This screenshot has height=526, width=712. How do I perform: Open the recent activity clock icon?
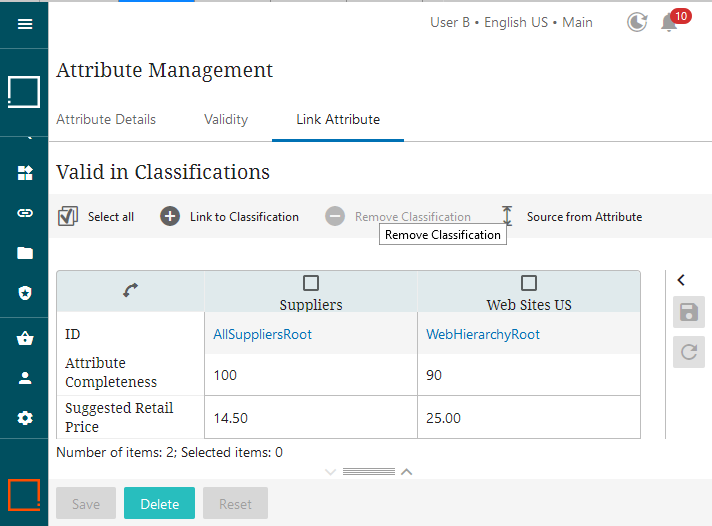637,22
